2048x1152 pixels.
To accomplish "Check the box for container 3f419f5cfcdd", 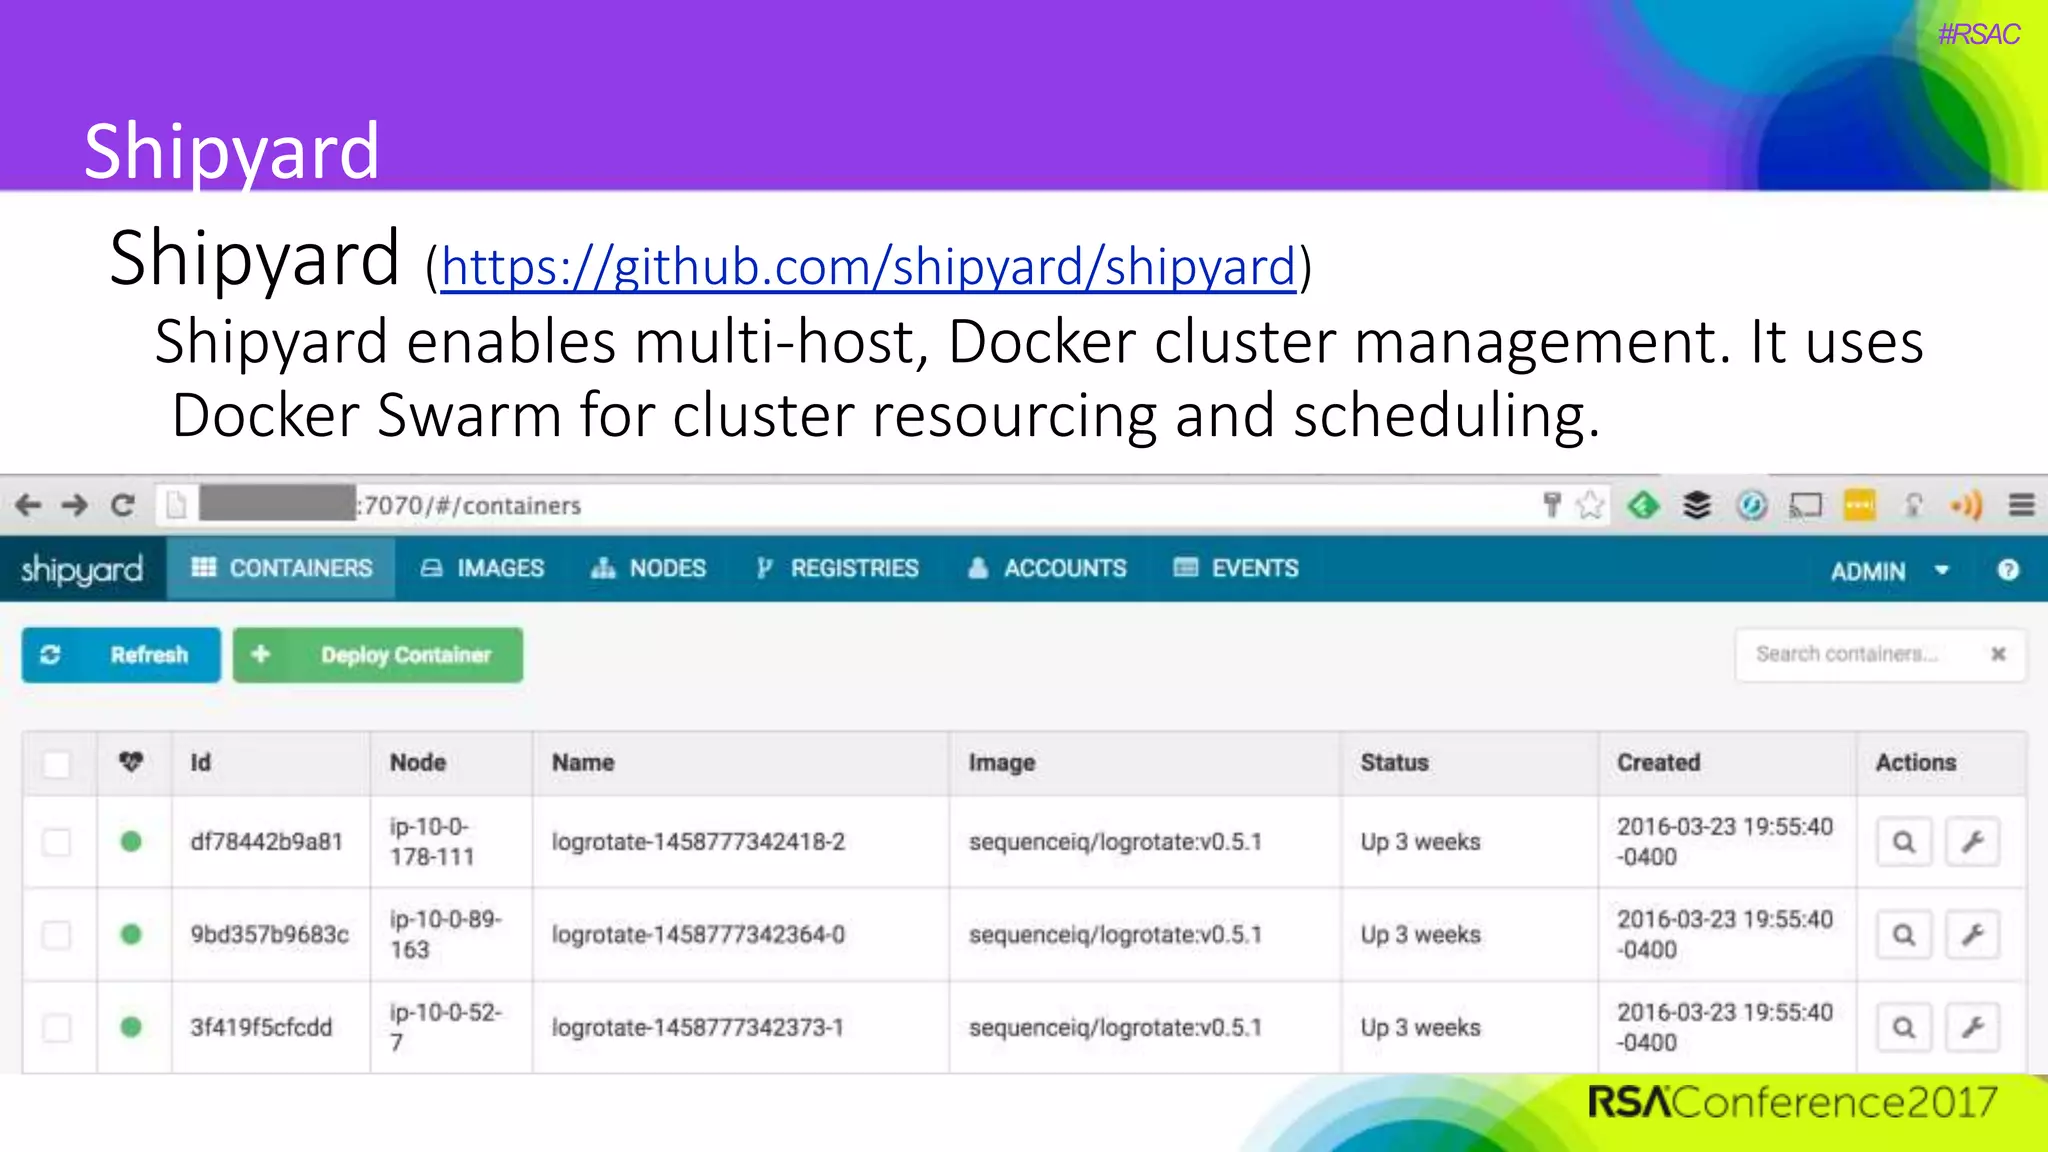I will (57, 1027).
